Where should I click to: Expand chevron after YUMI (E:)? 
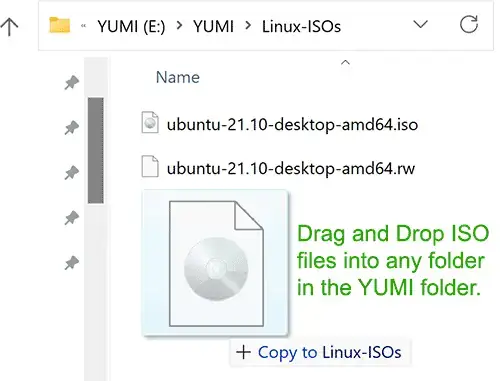tap(180, 25)
